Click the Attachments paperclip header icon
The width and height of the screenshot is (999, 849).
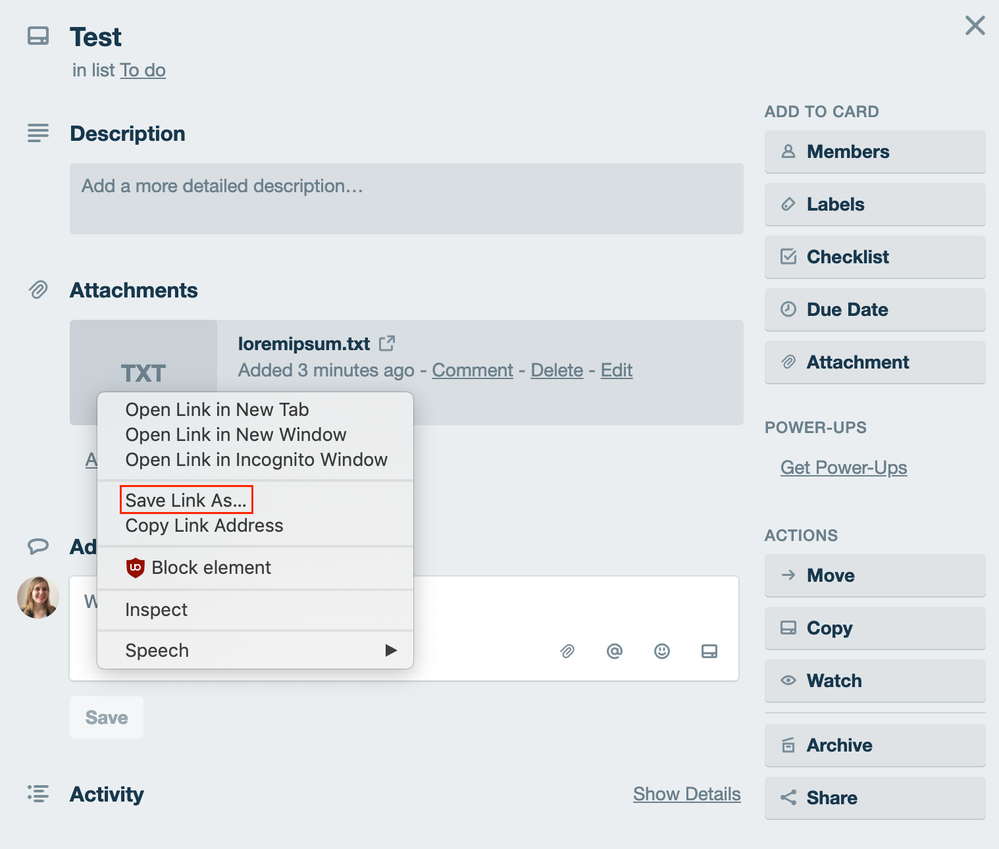point(37,289)
